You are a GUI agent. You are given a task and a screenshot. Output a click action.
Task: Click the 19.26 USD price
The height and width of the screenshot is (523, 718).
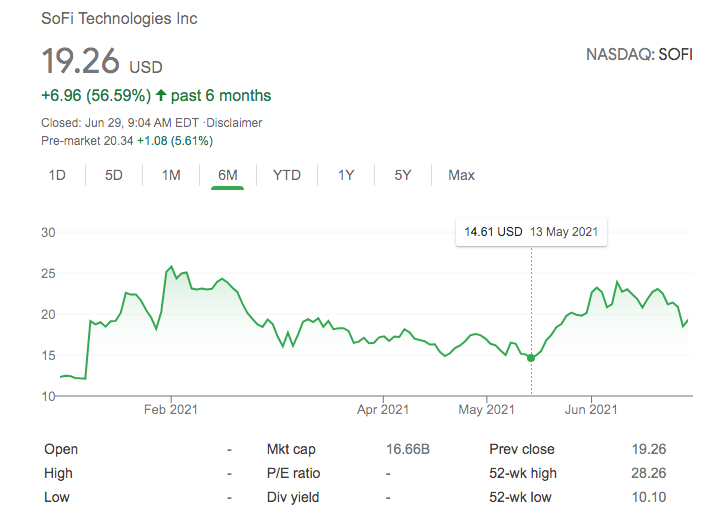(x=102, y=61)
